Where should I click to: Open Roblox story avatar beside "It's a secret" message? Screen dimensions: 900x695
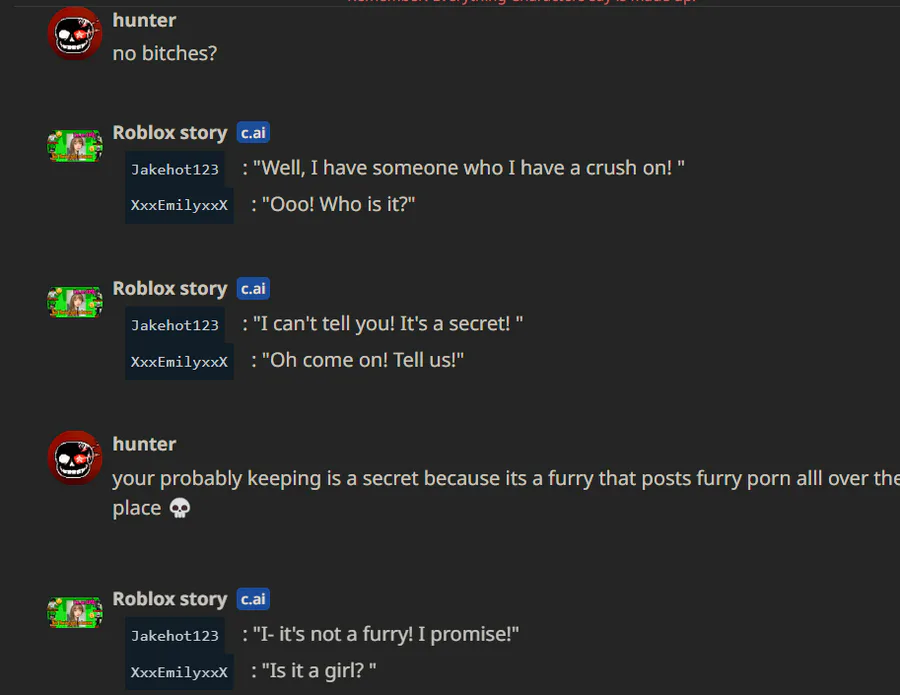(x=75, y=301)
